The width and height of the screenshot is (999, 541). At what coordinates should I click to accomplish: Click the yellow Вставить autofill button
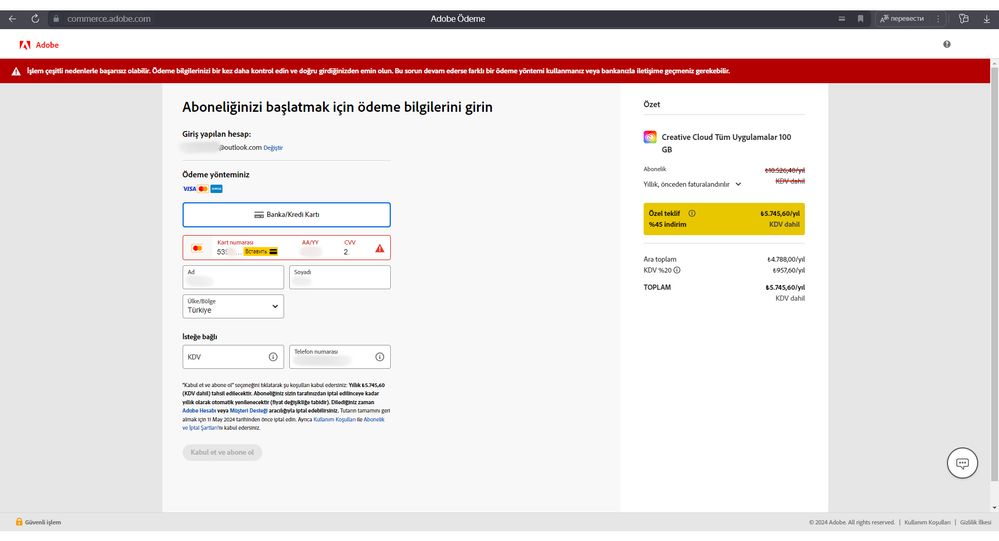[x=261, y=252]
